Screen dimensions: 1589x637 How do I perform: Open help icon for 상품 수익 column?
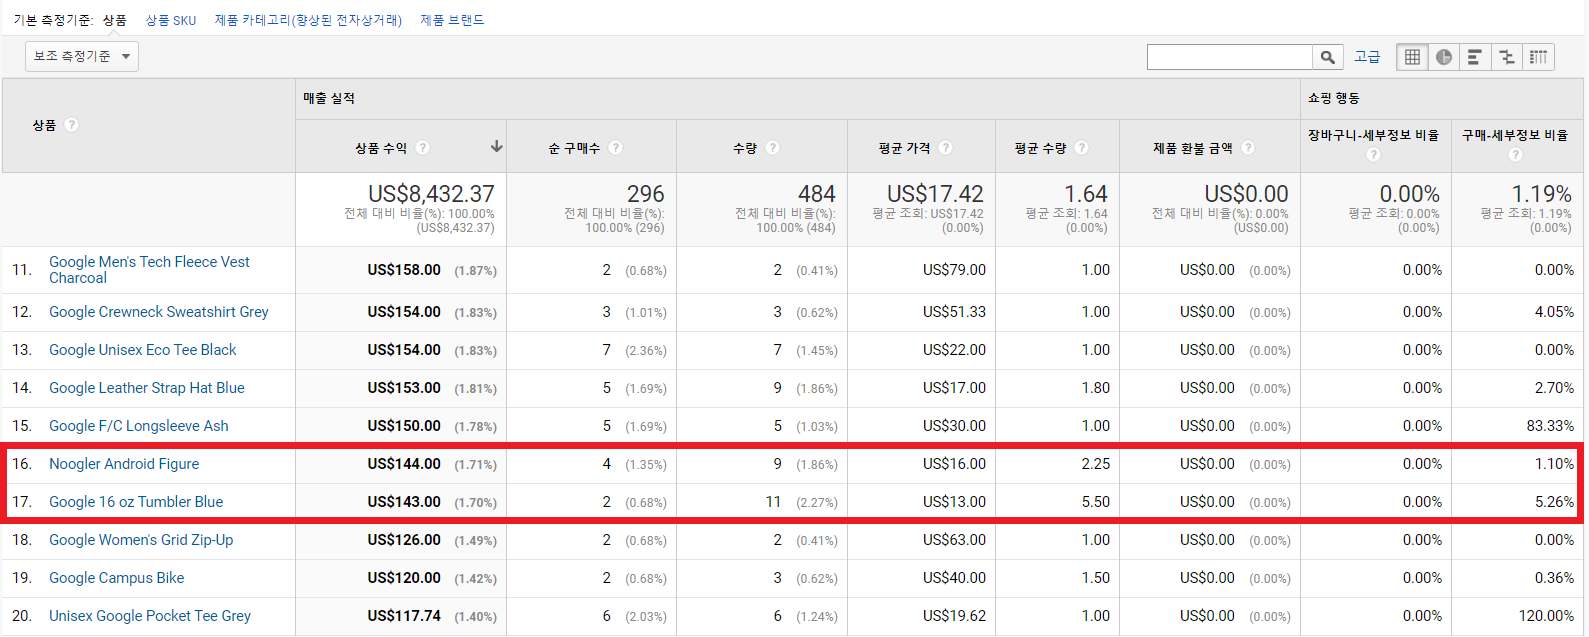[423, 148]
